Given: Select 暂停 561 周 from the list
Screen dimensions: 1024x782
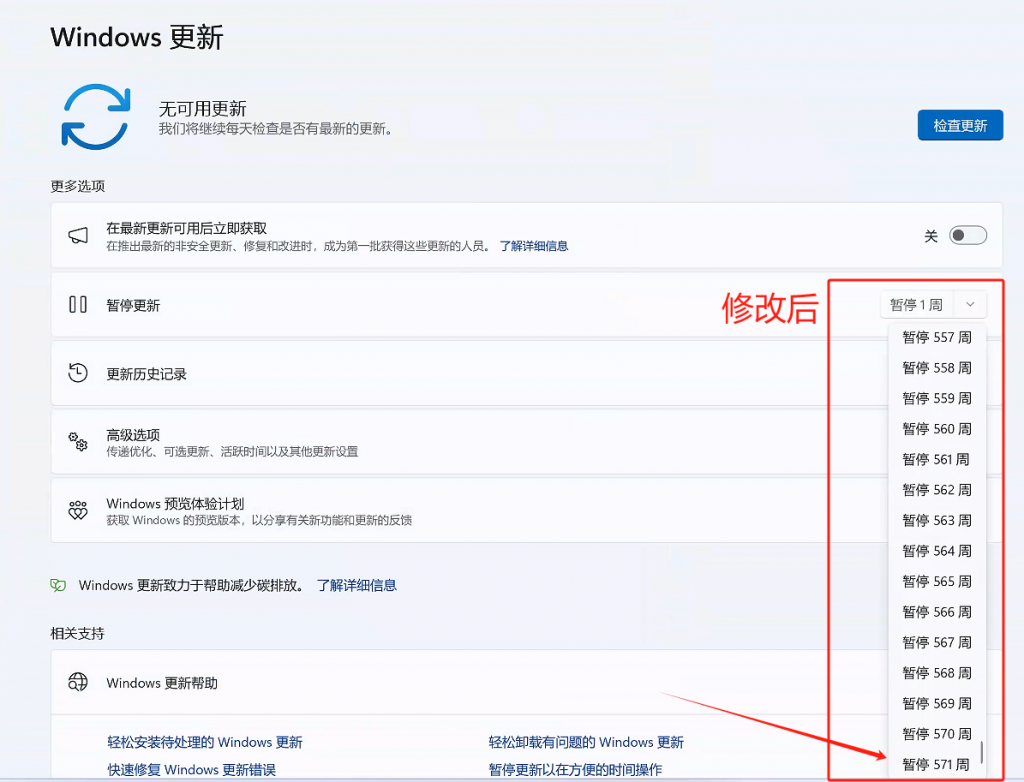Looking at the screenshot, I should [x=937, y=459].
